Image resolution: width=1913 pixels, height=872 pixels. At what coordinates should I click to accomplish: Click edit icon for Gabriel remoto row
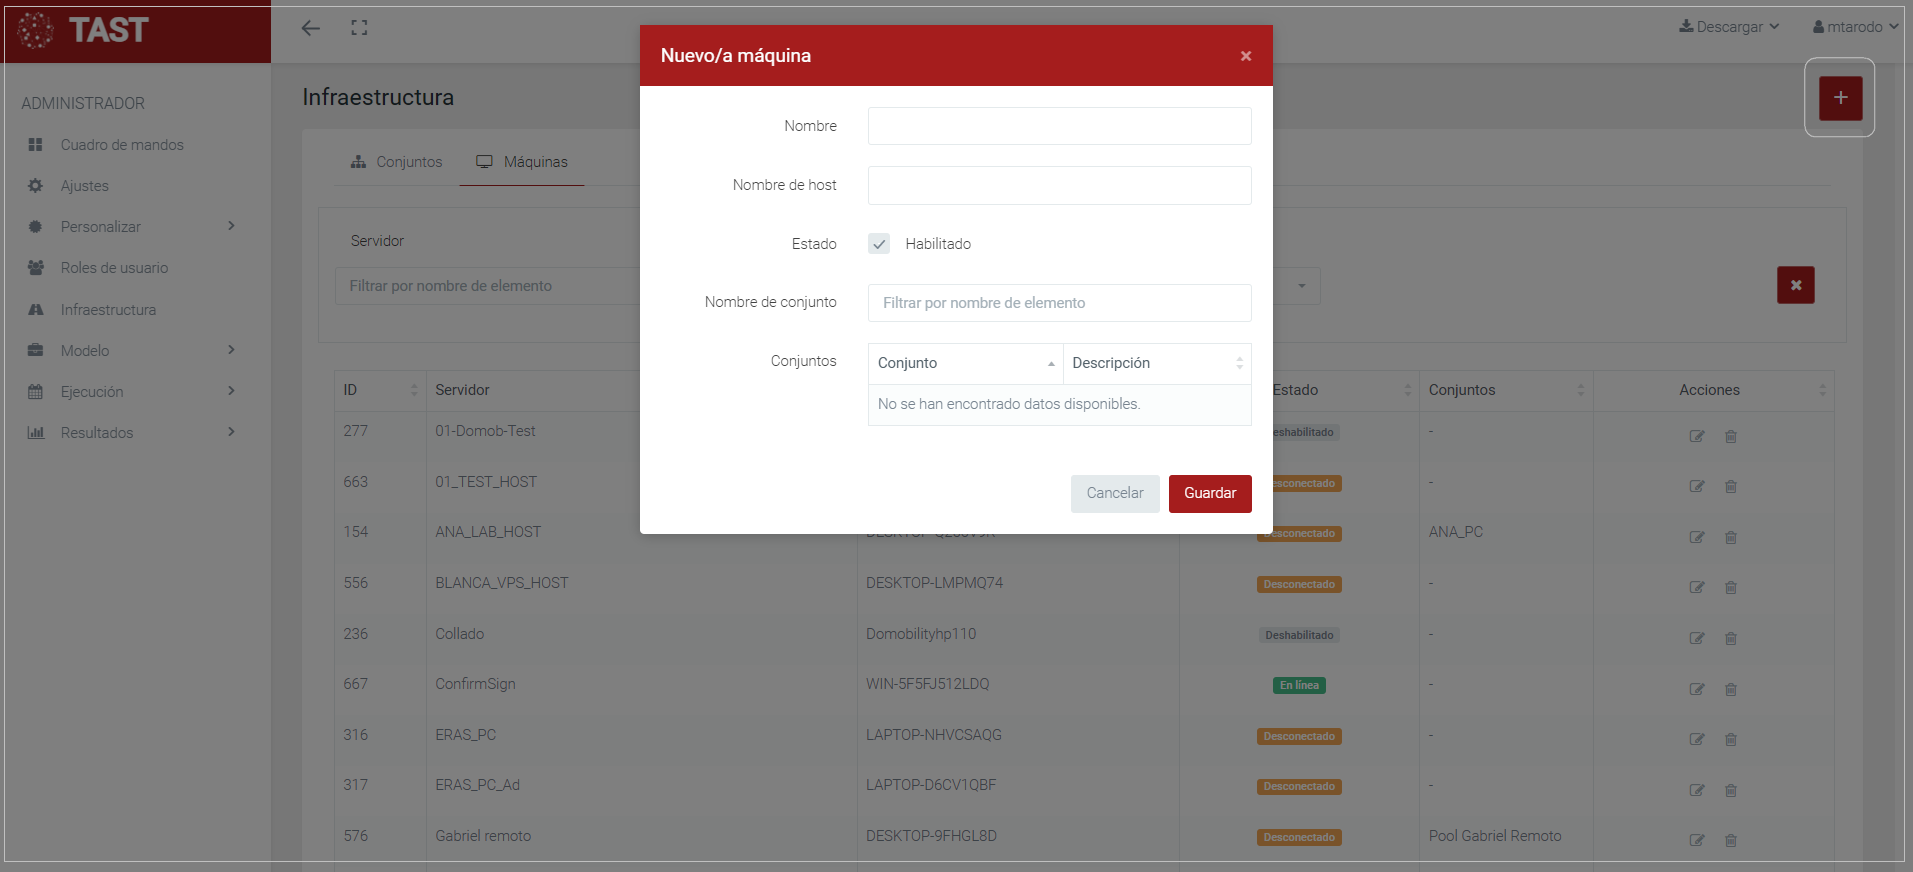click(1697, 840)
